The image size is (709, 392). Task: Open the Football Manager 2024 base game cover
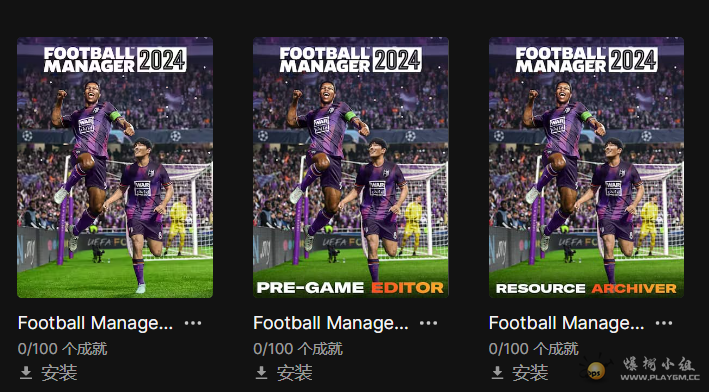(115, 167)
